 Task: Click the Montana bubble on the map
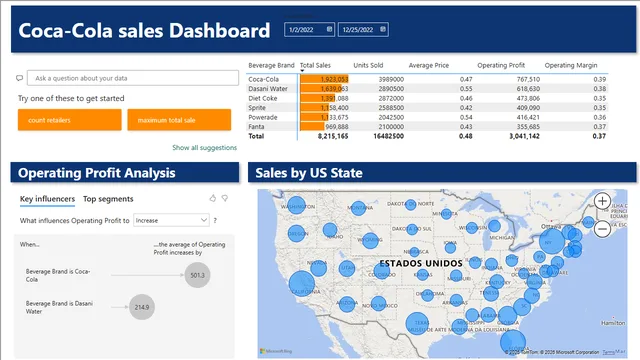tap(358, 208)
